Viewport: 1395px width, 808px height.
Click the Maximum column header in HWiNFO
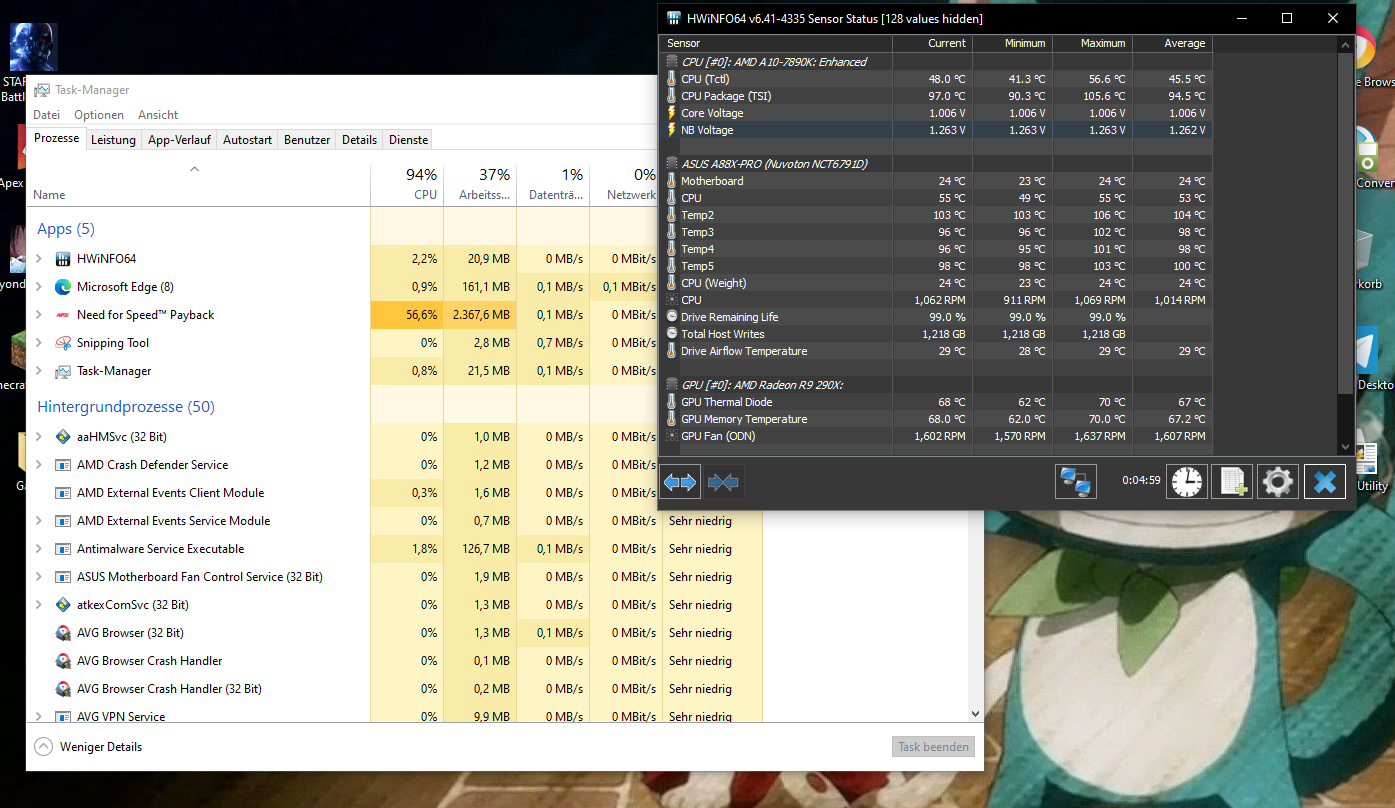pyautogui.click(x=1092, y=43)
